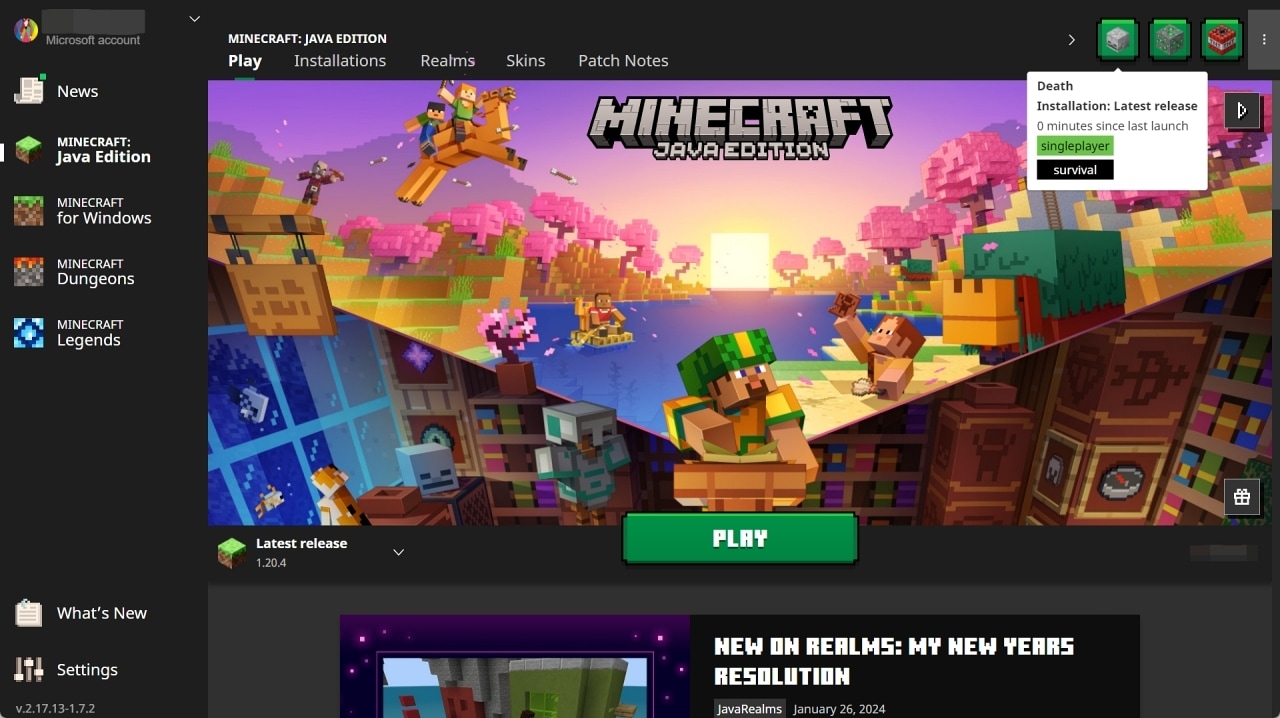Image resolution: width=1280 pixels, height=718 pixels.
Task: Click the banner next arrow button
Action: click(x=1242, y=110)
